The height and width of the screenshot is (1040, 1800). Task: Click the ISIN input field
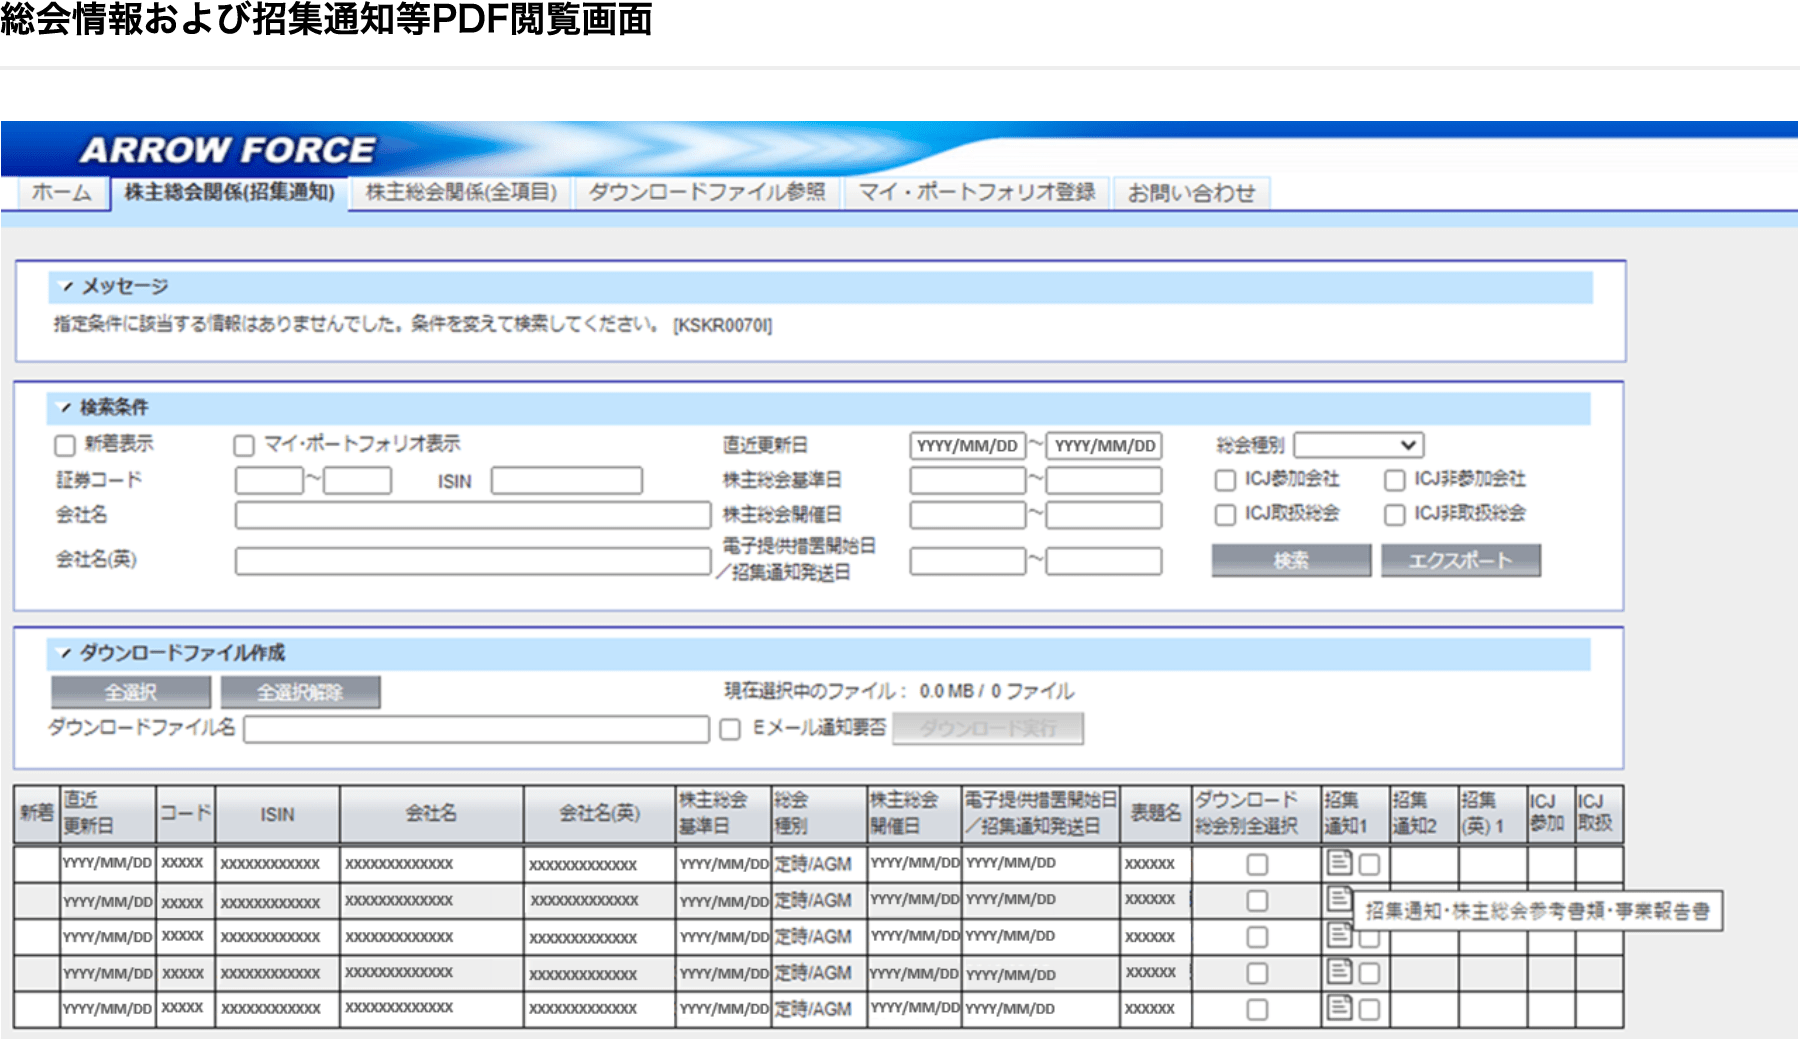pos(566,481)
